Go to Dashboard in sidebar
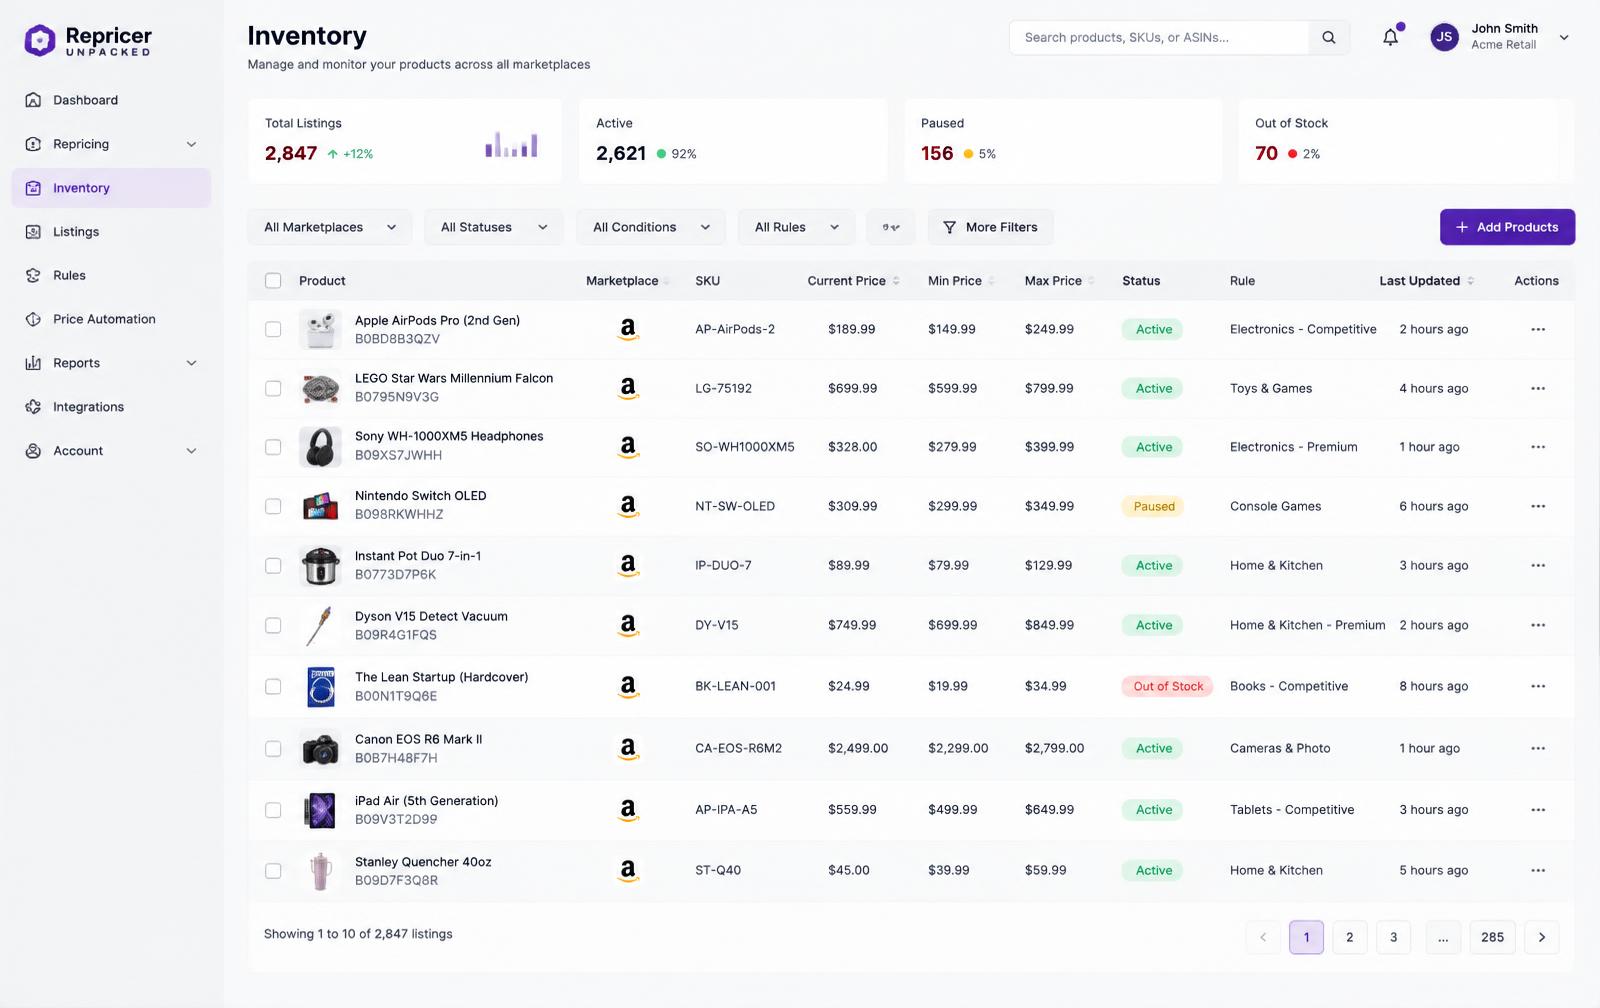 pos(111,100)
